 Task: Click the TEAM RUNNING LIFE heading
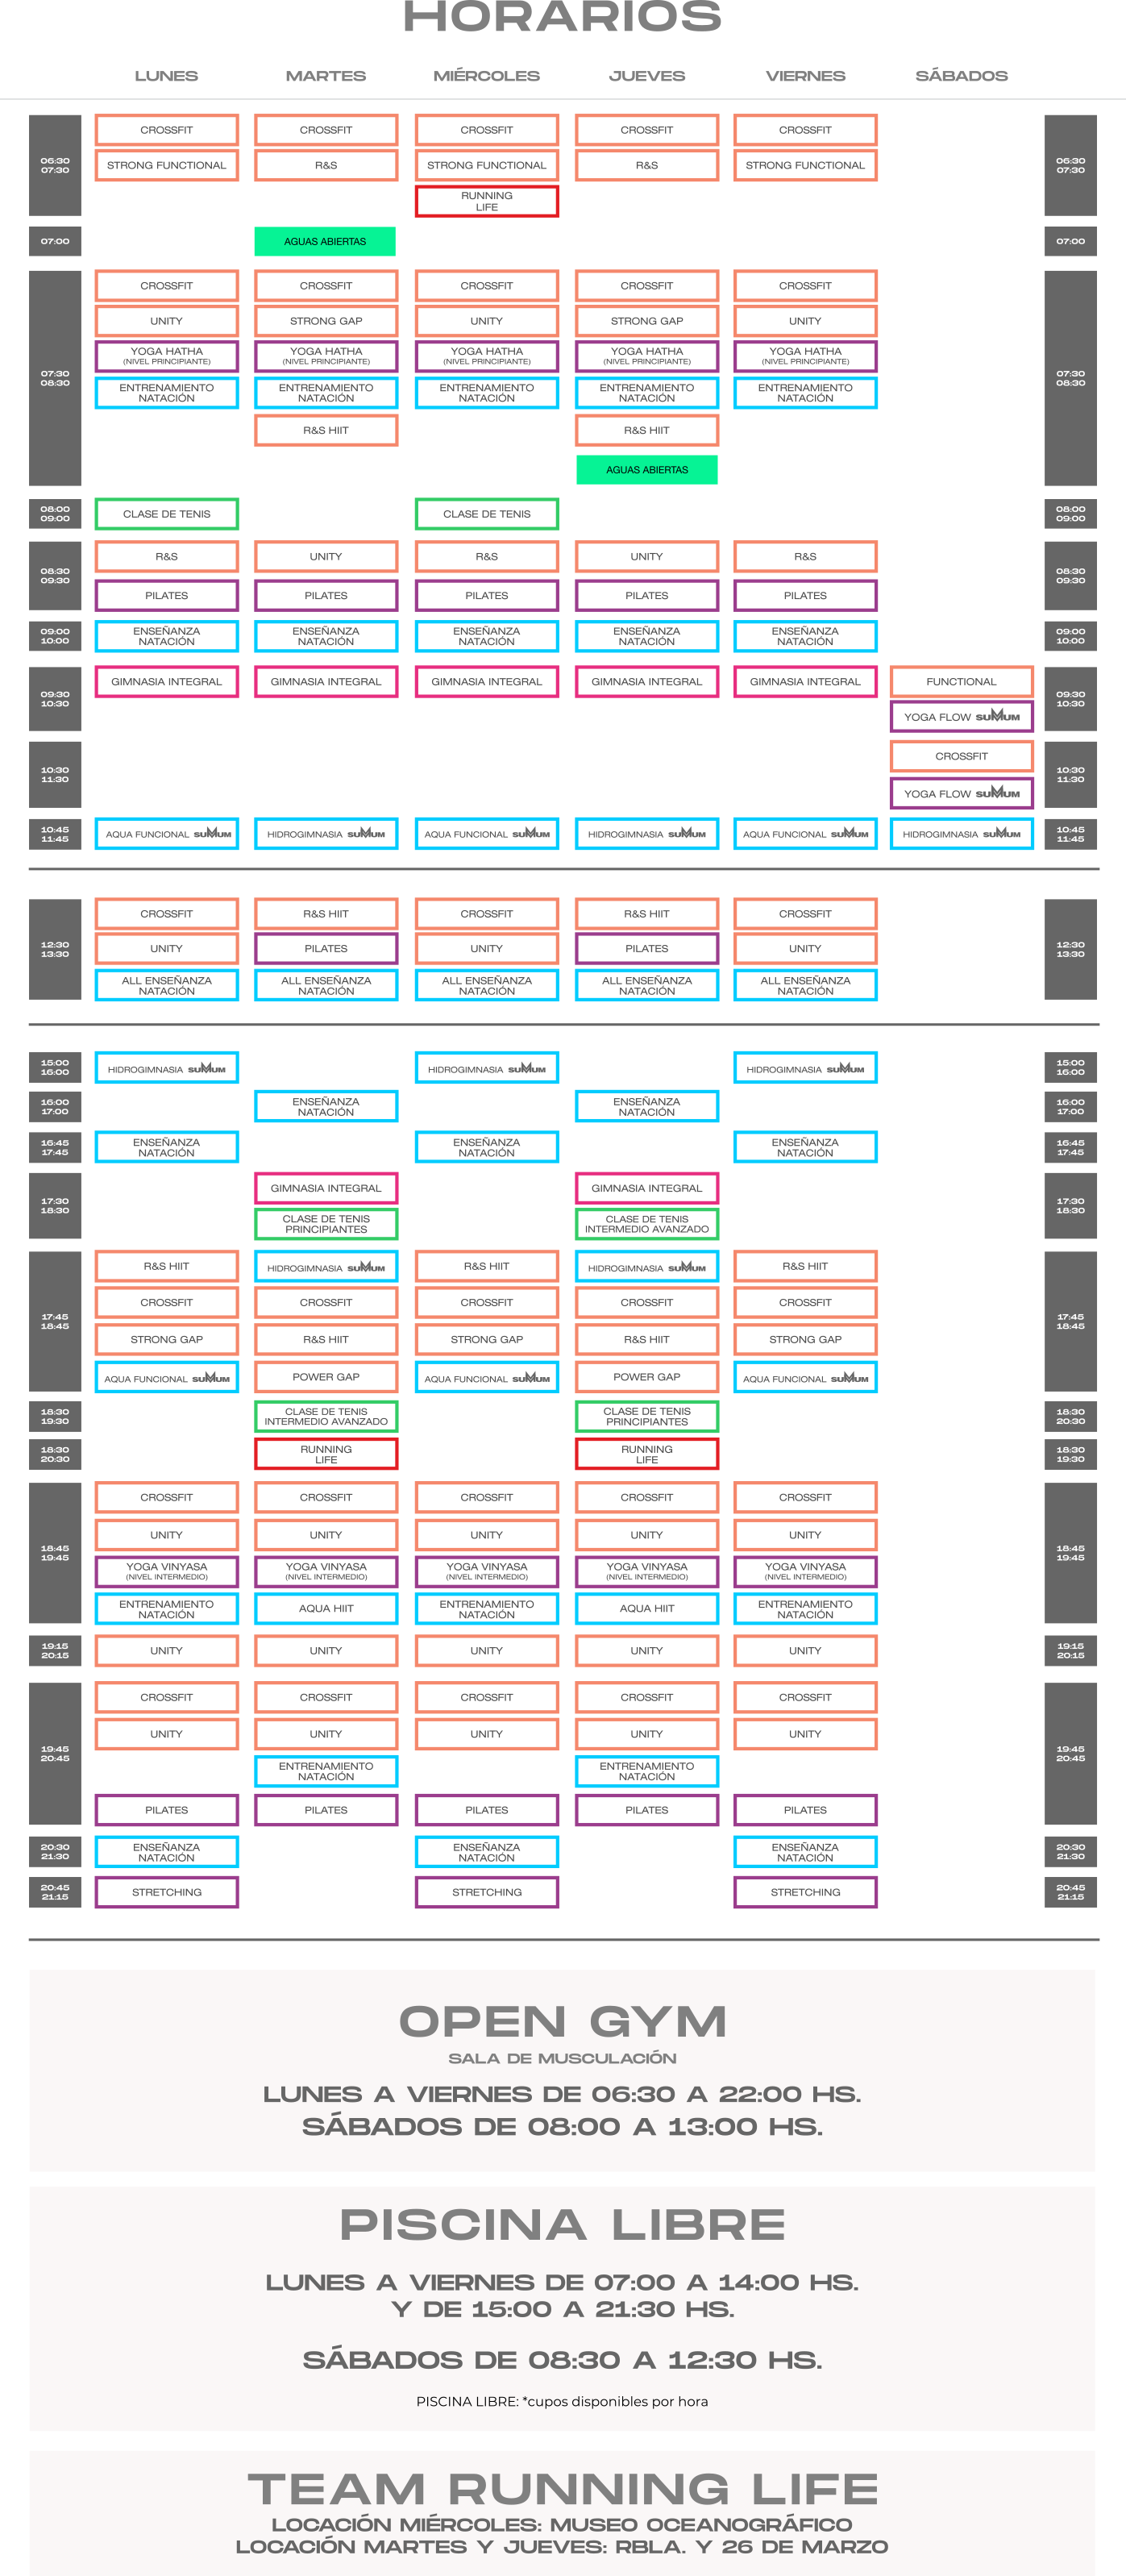(562, 2488)
